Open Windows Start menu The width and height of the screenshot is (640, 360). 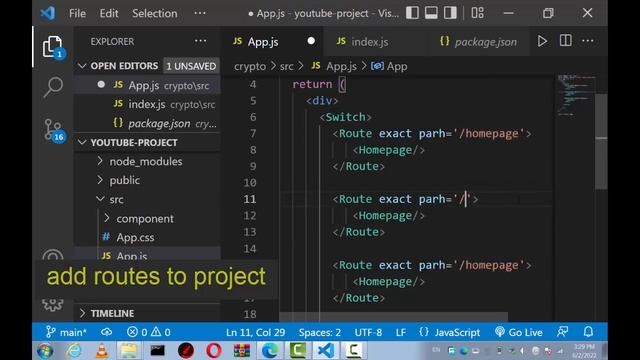click(x=44, y=351)
